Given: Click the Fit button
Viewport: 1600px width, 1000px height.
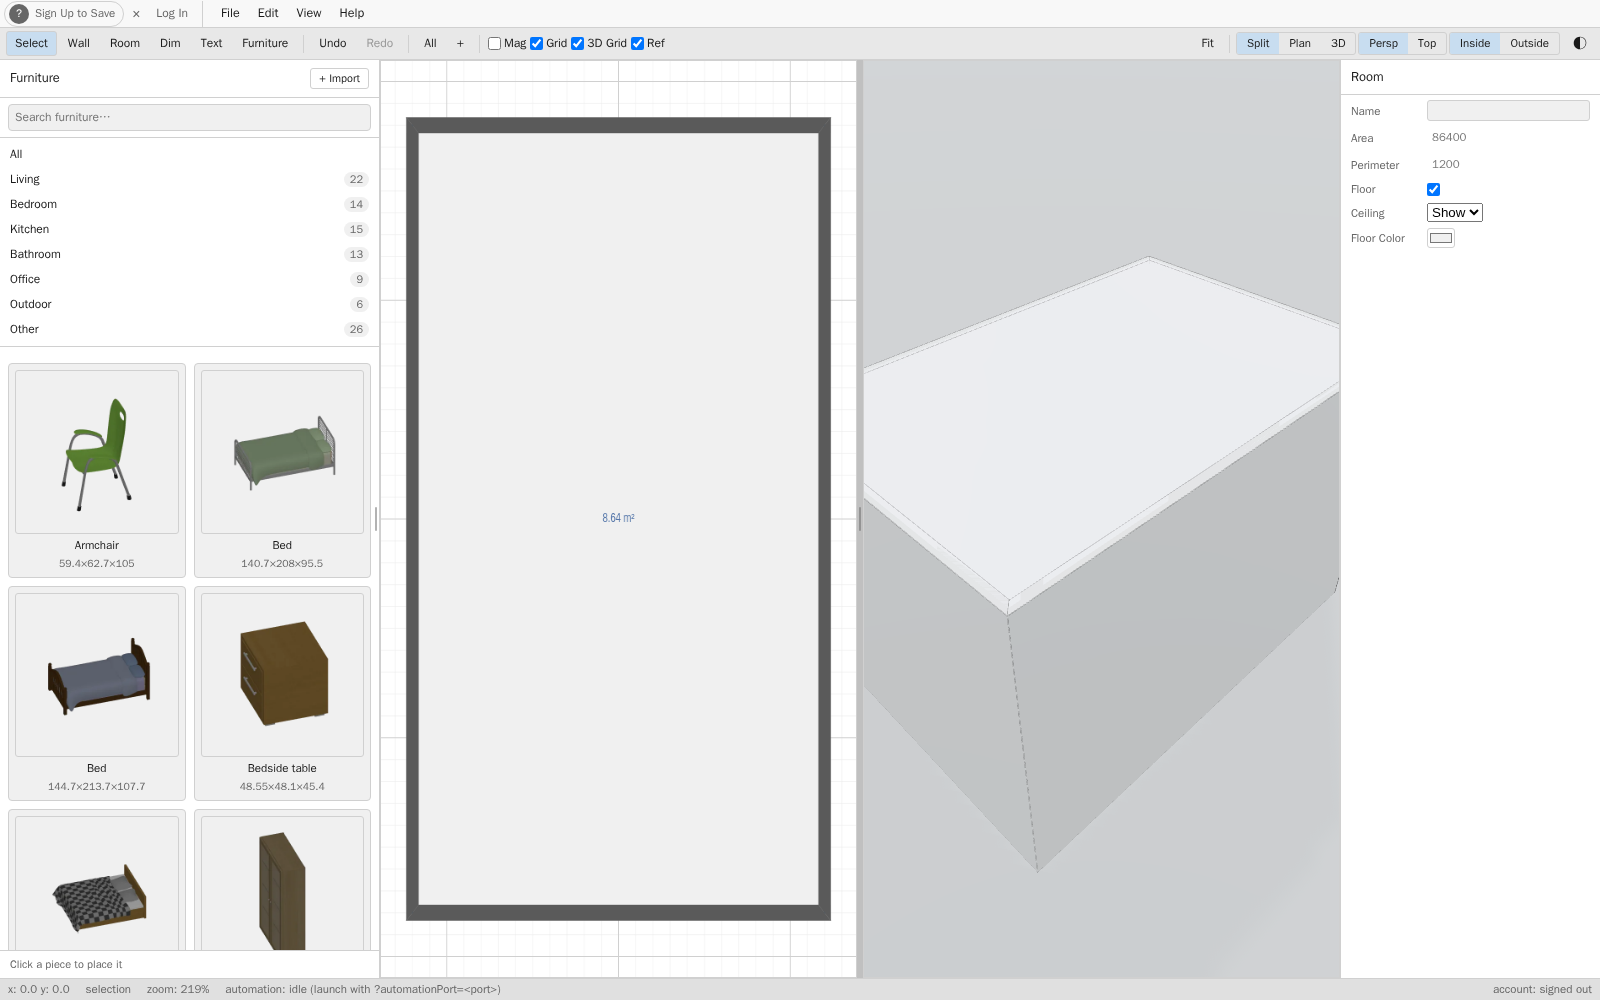Looking at the screenshot, I should (1207, 43).
